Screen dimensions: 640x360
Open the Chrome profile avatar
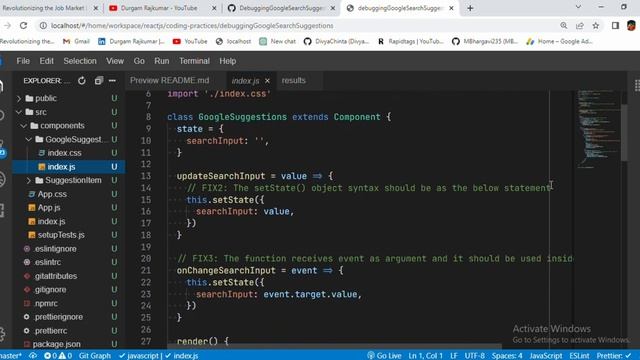click(x=631, y=25)
